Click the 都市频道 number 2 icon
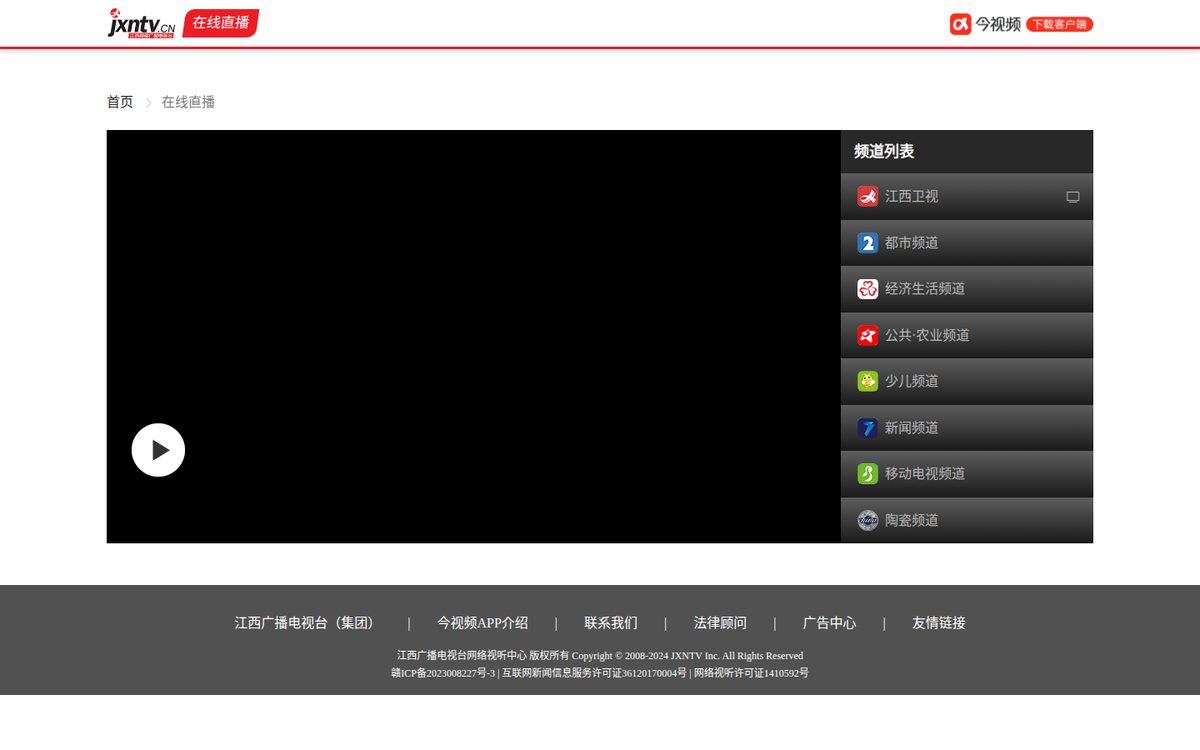Screen dimensions: 1200x750 [x=867, y=243]
